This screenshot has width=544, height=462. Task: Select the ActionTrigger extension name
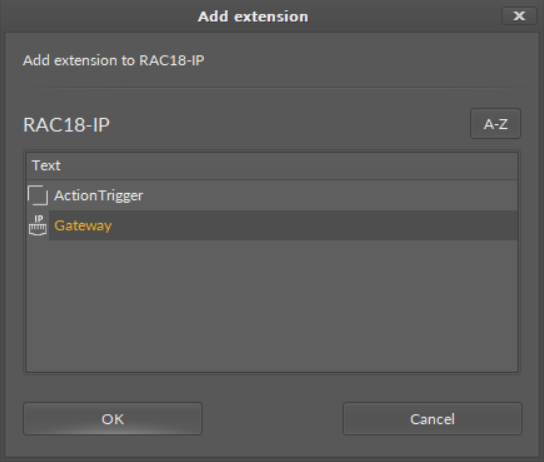click(x=99, y=196)
